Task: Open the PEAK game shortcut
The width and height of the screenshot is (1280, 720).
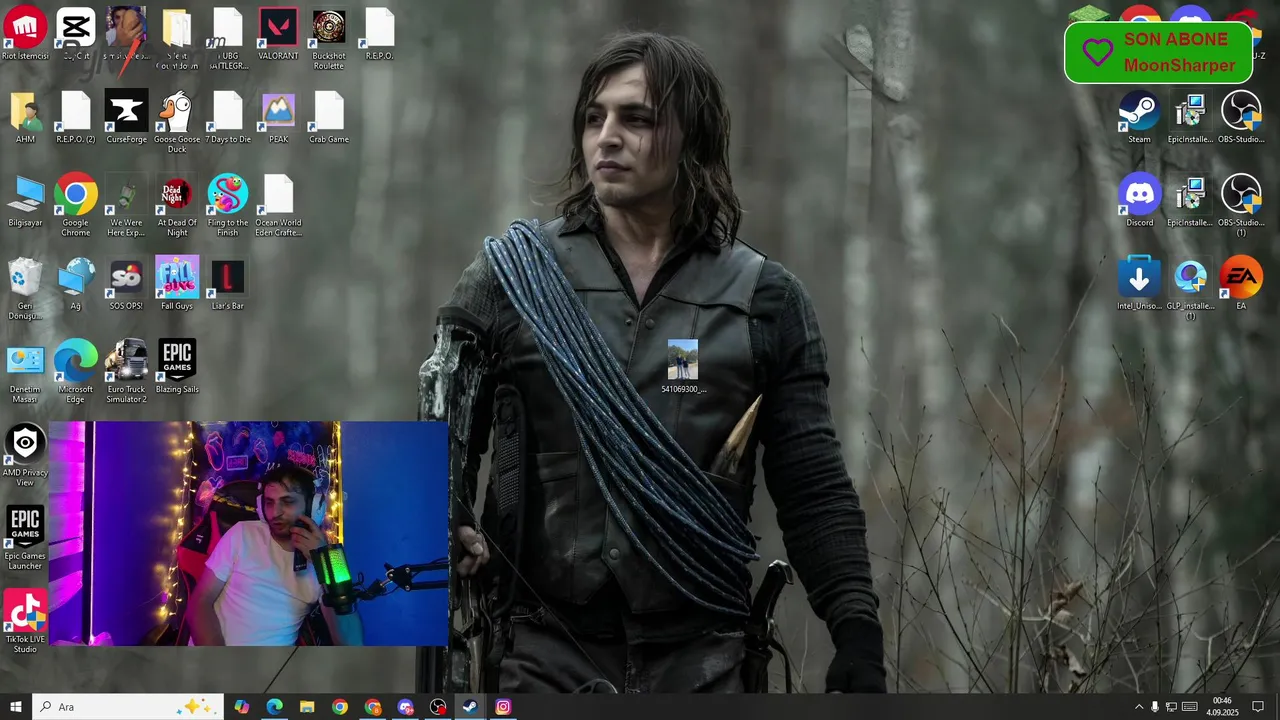Action: (278, 111)
